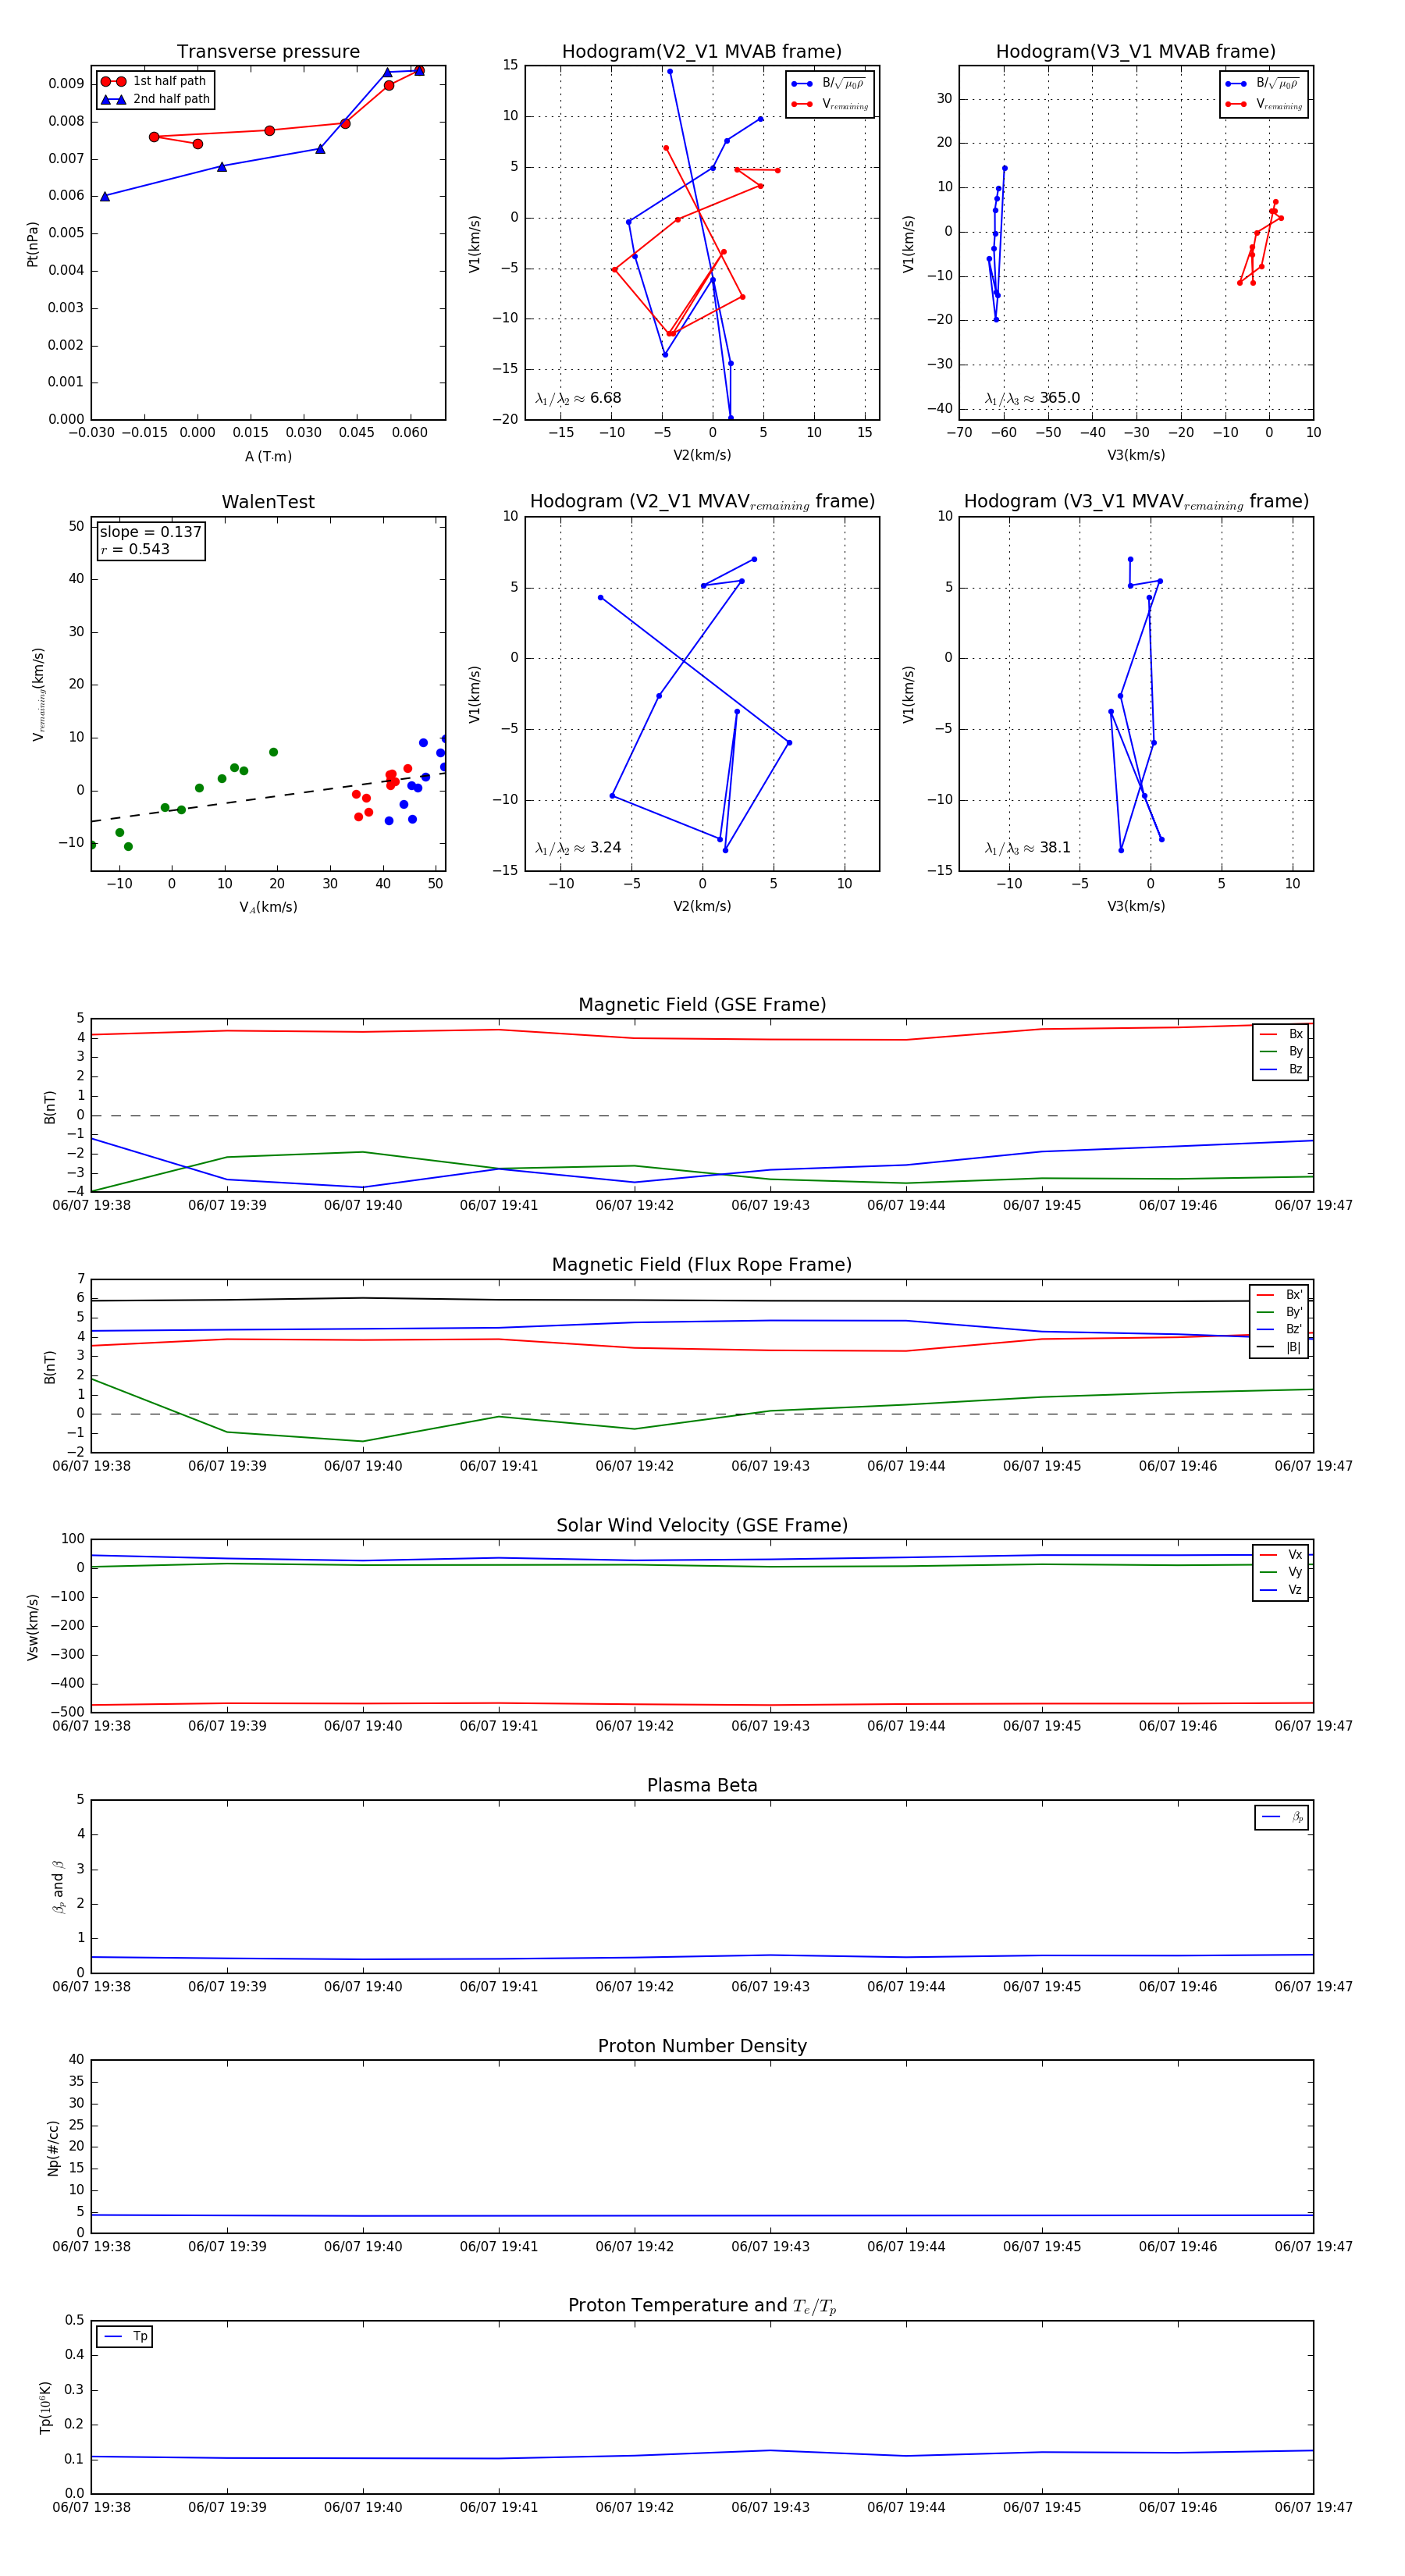The height and width of the screenshot is (2576, 1405).
Task: Click the 'Plasma Beta' plot title
Action: pos(702,1786)
